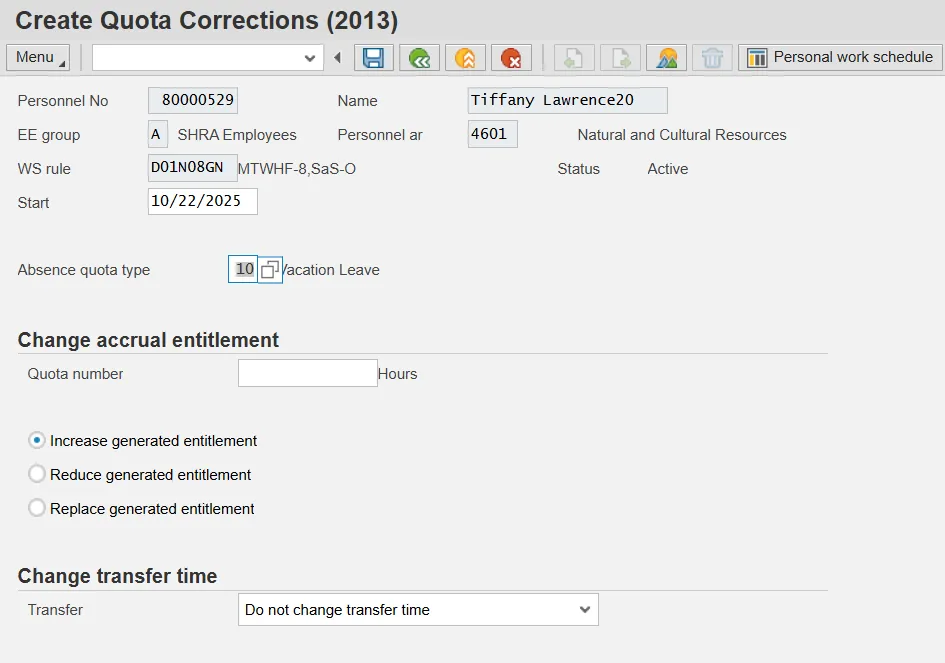Open the Menu button
The image size is (945, 663).
click(38, 57)
